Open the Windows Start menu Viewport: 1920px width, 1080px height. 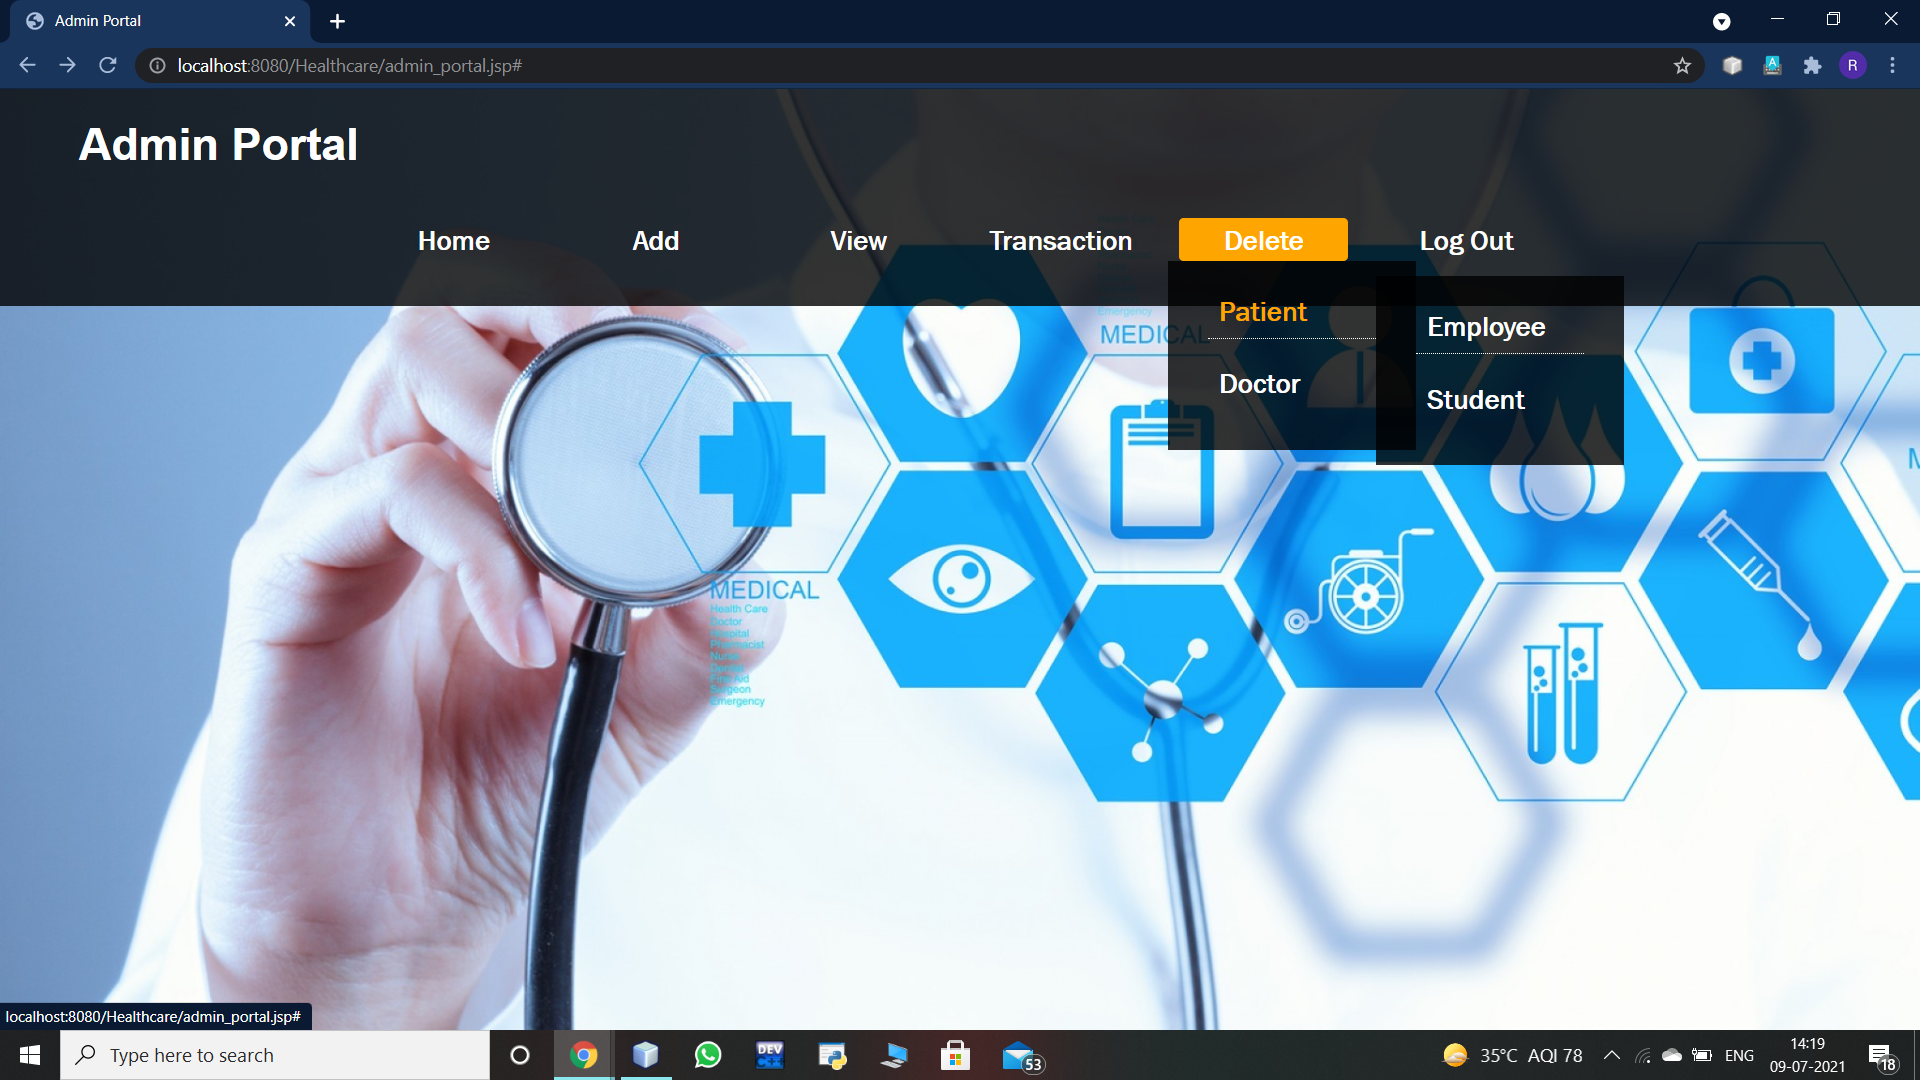[30, 1055]
